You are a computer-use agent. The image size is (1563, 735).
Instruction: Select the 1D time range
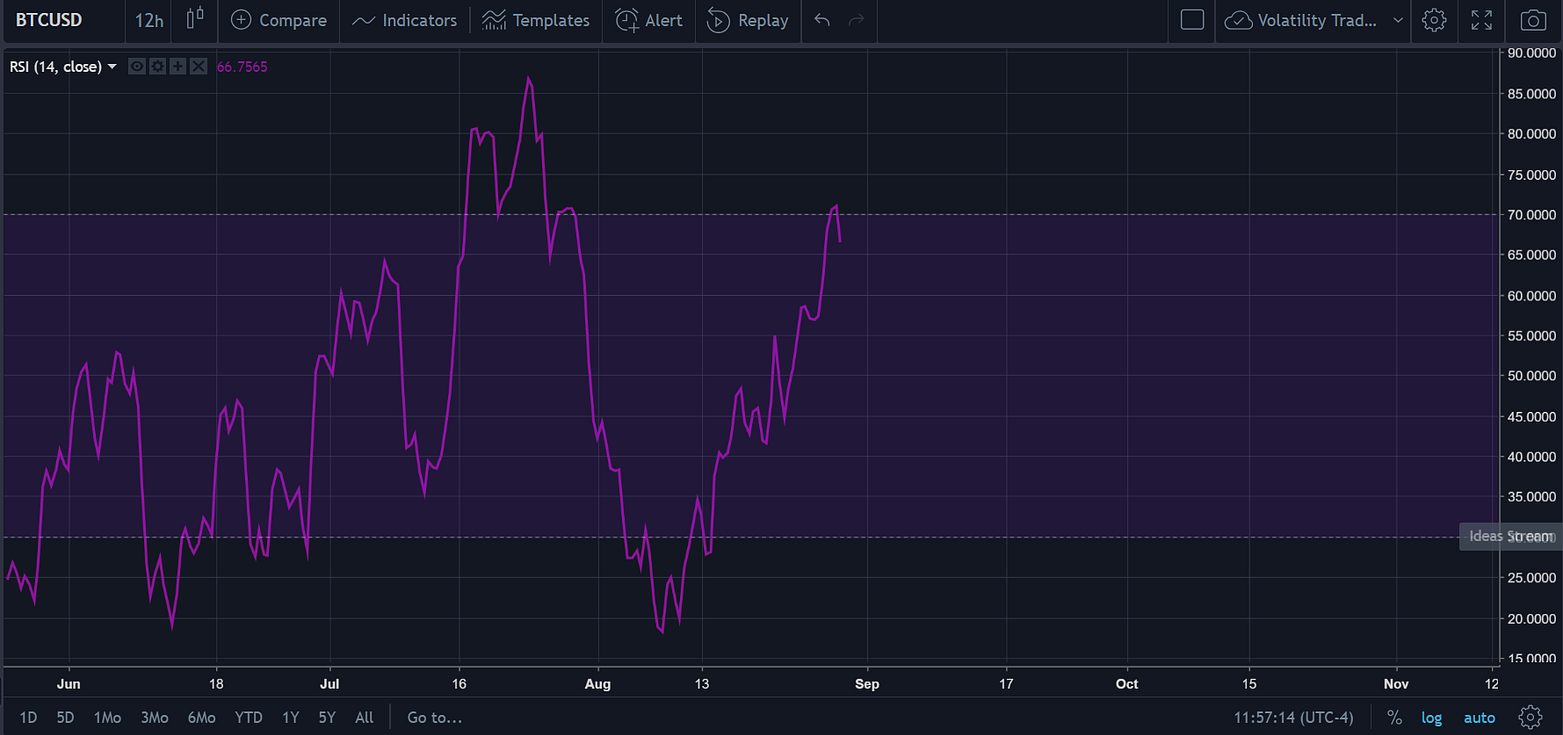[28, 717]
